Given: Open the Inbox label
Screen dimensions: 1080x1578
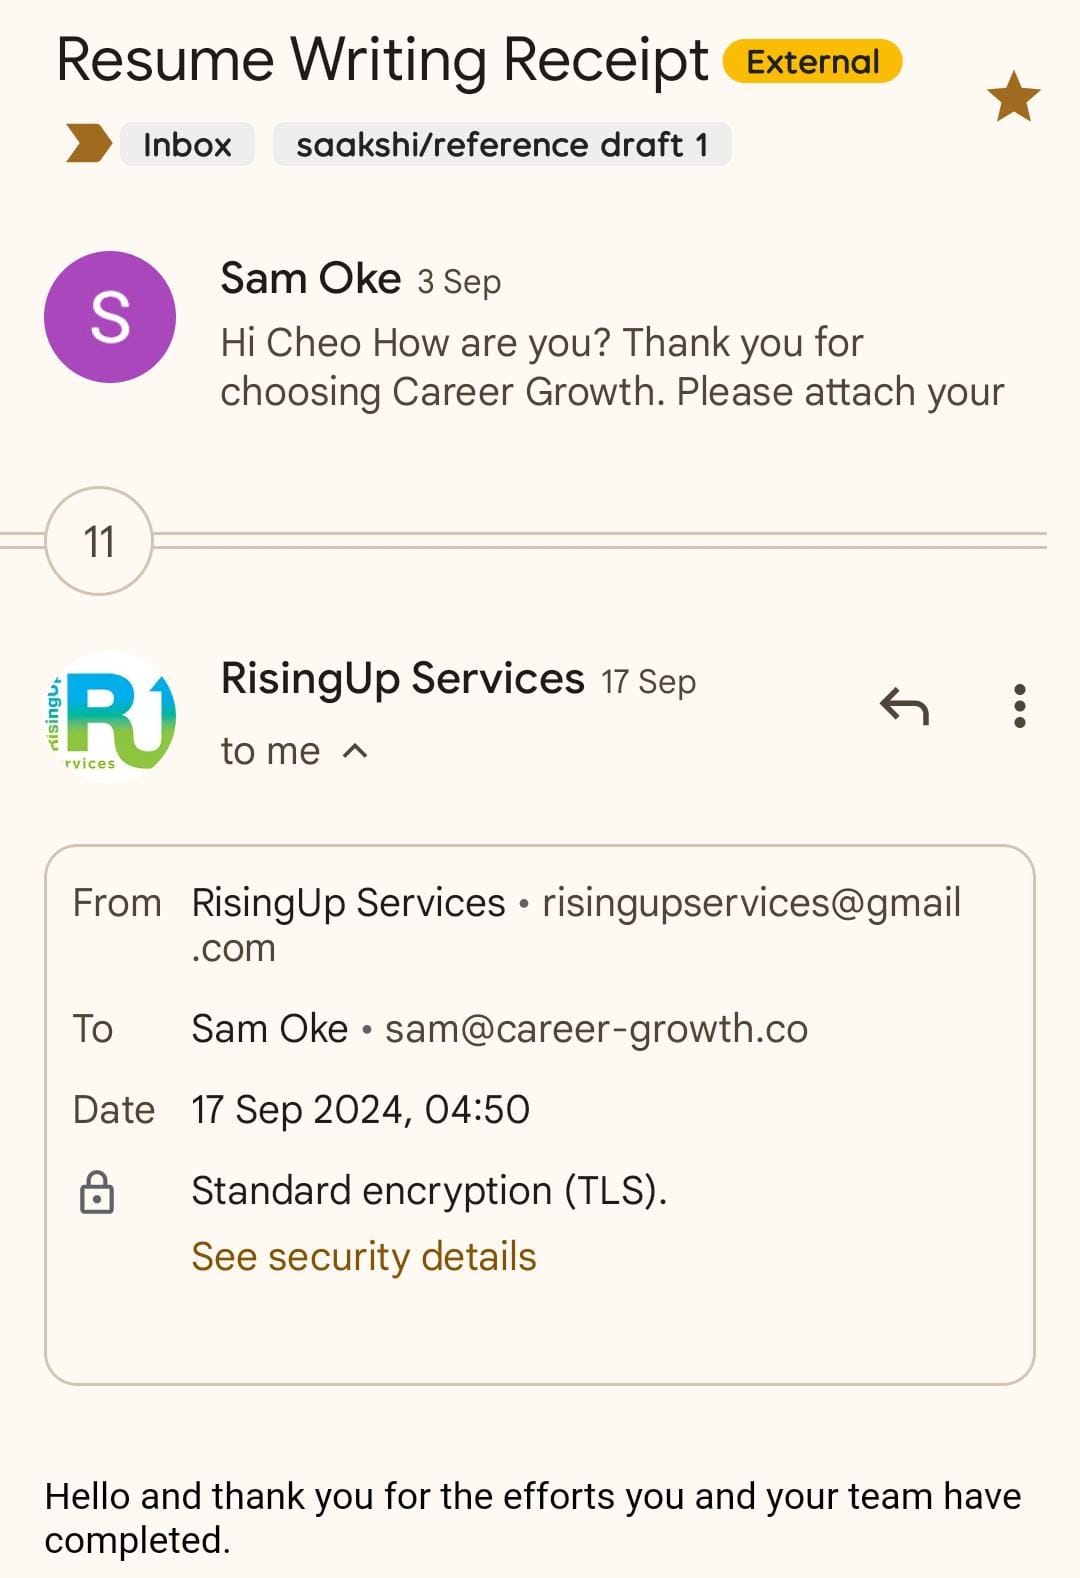Looking at the screenshot, I should 187,144.
